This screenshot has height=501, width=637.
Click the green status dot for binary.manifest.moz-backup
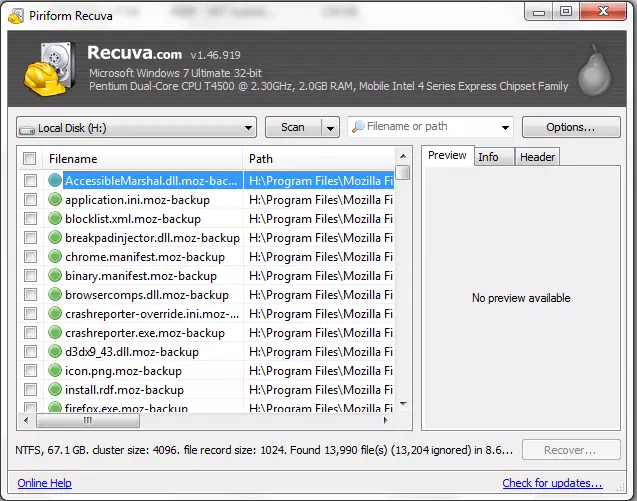point(55,275)
